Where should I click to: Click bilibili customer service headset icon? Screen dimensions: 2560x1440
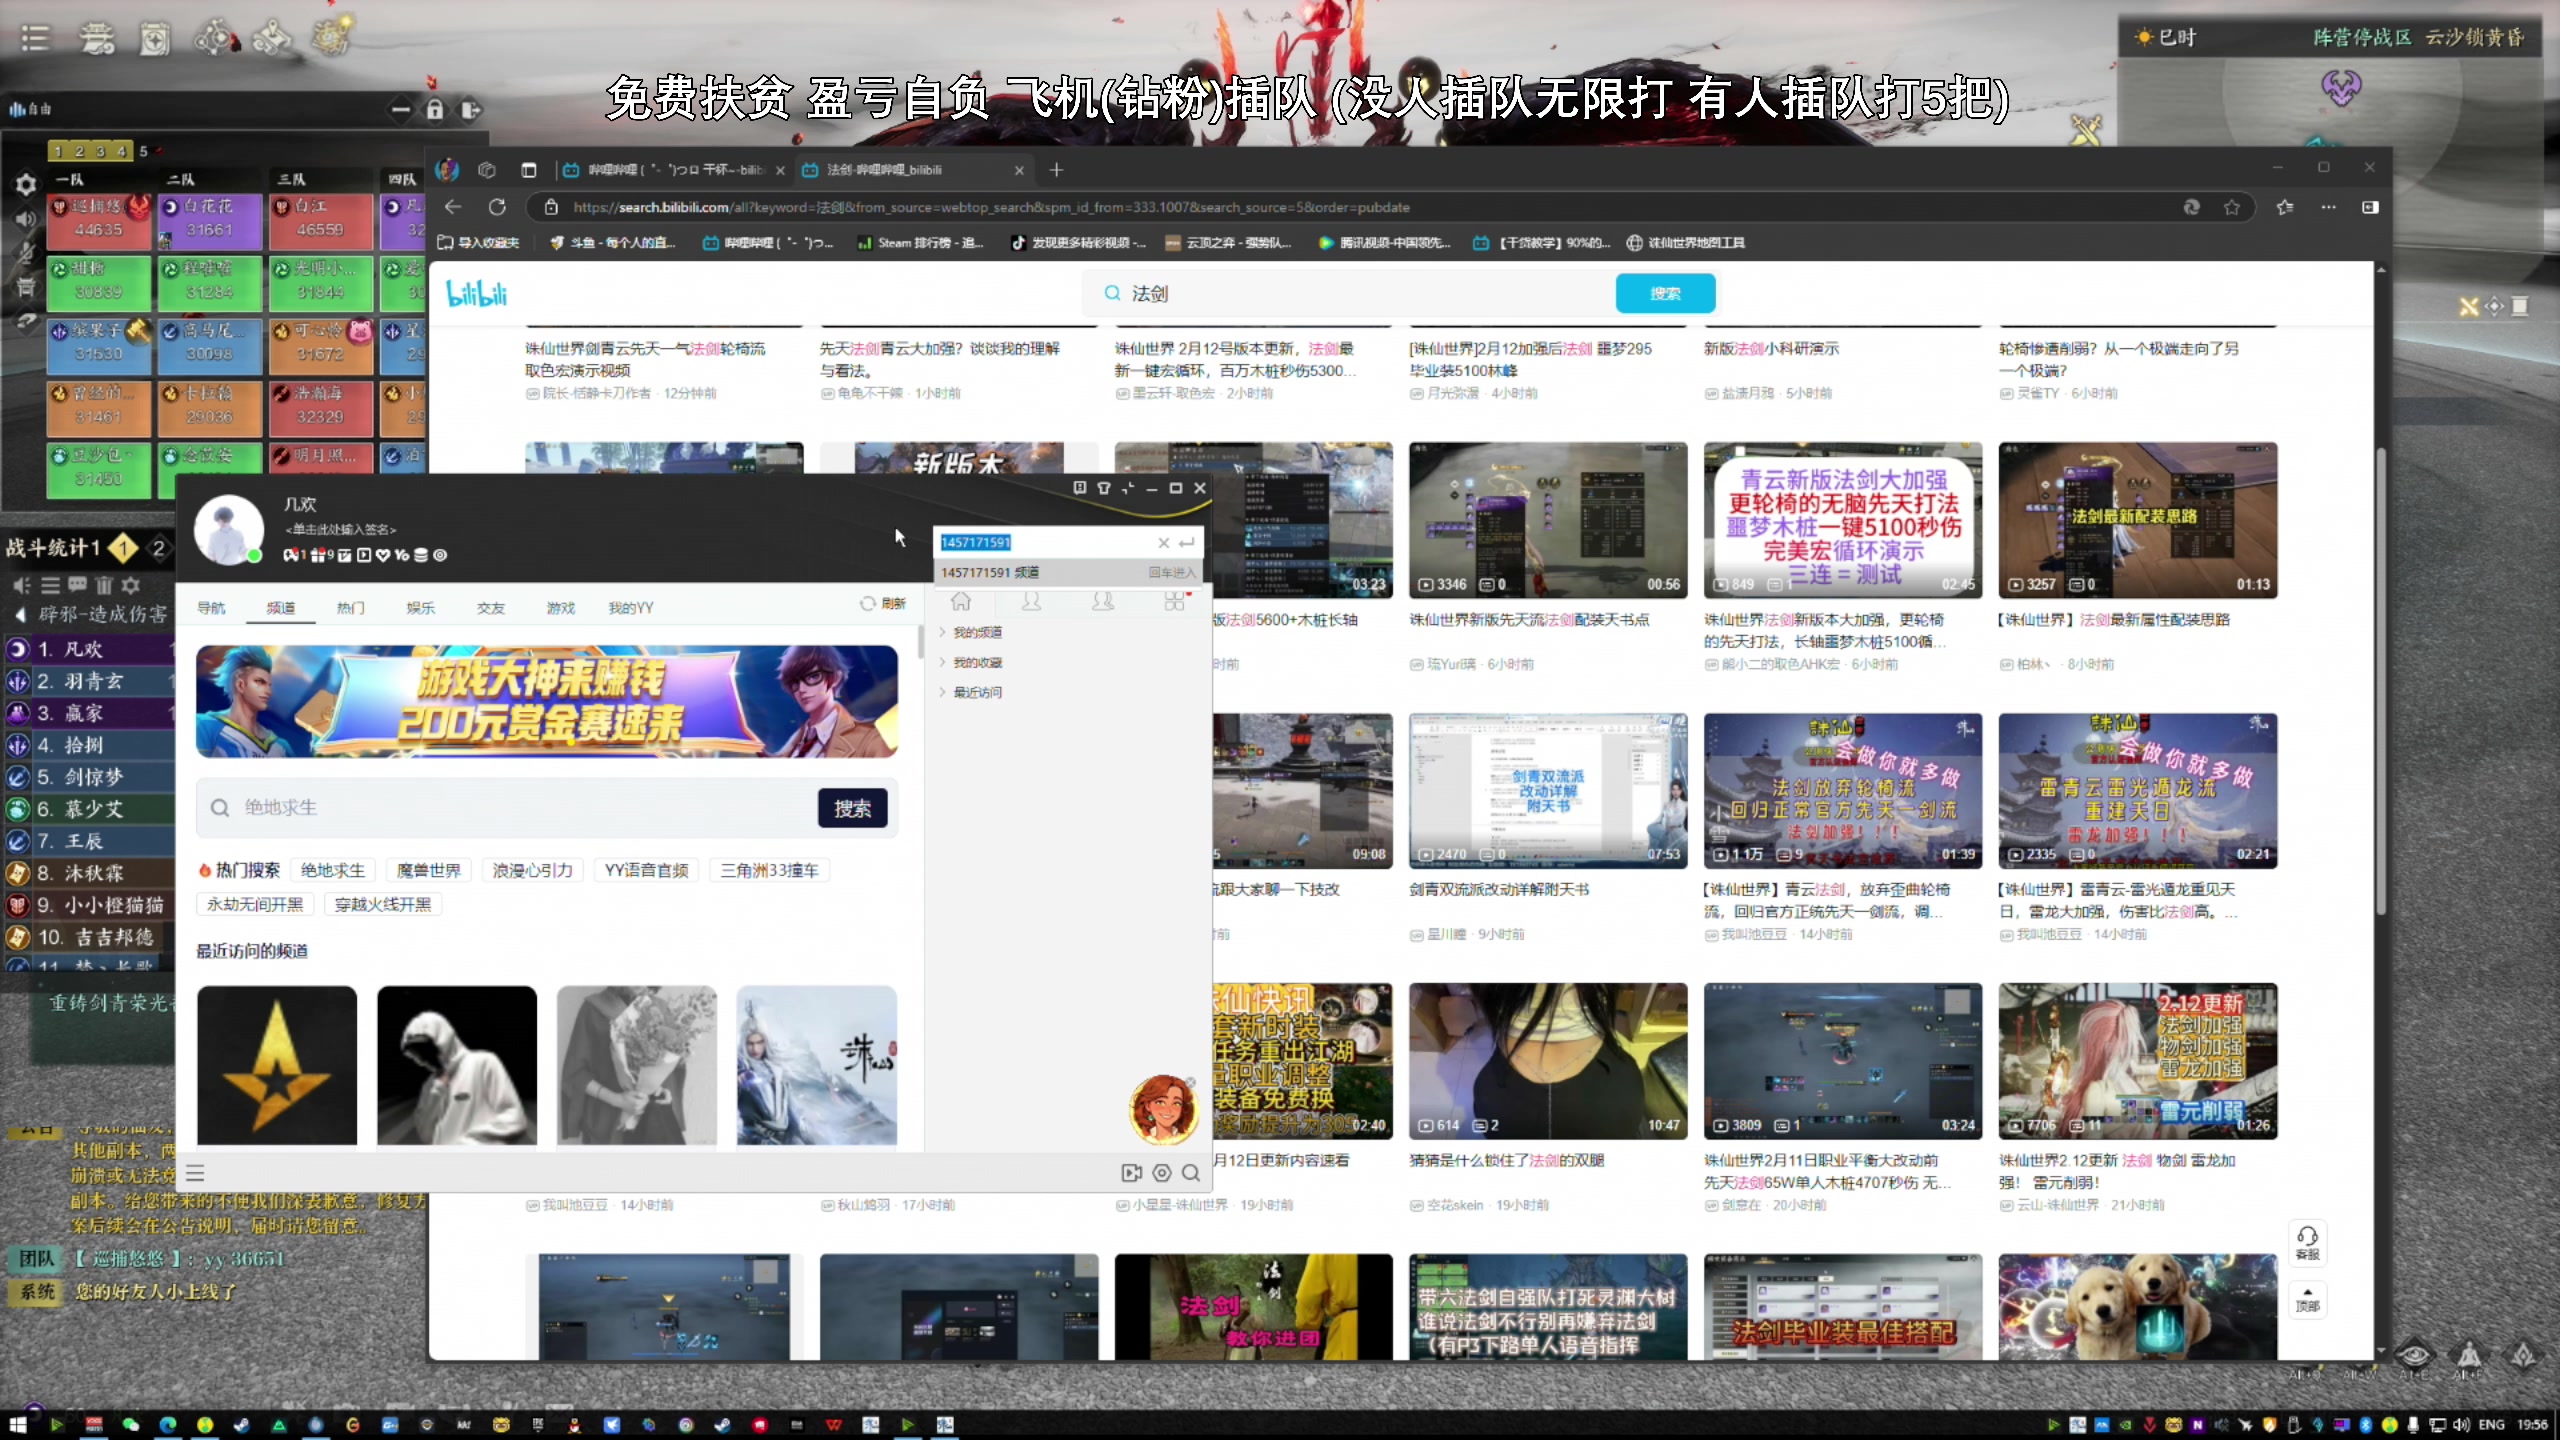(x=2307, y=1242)
